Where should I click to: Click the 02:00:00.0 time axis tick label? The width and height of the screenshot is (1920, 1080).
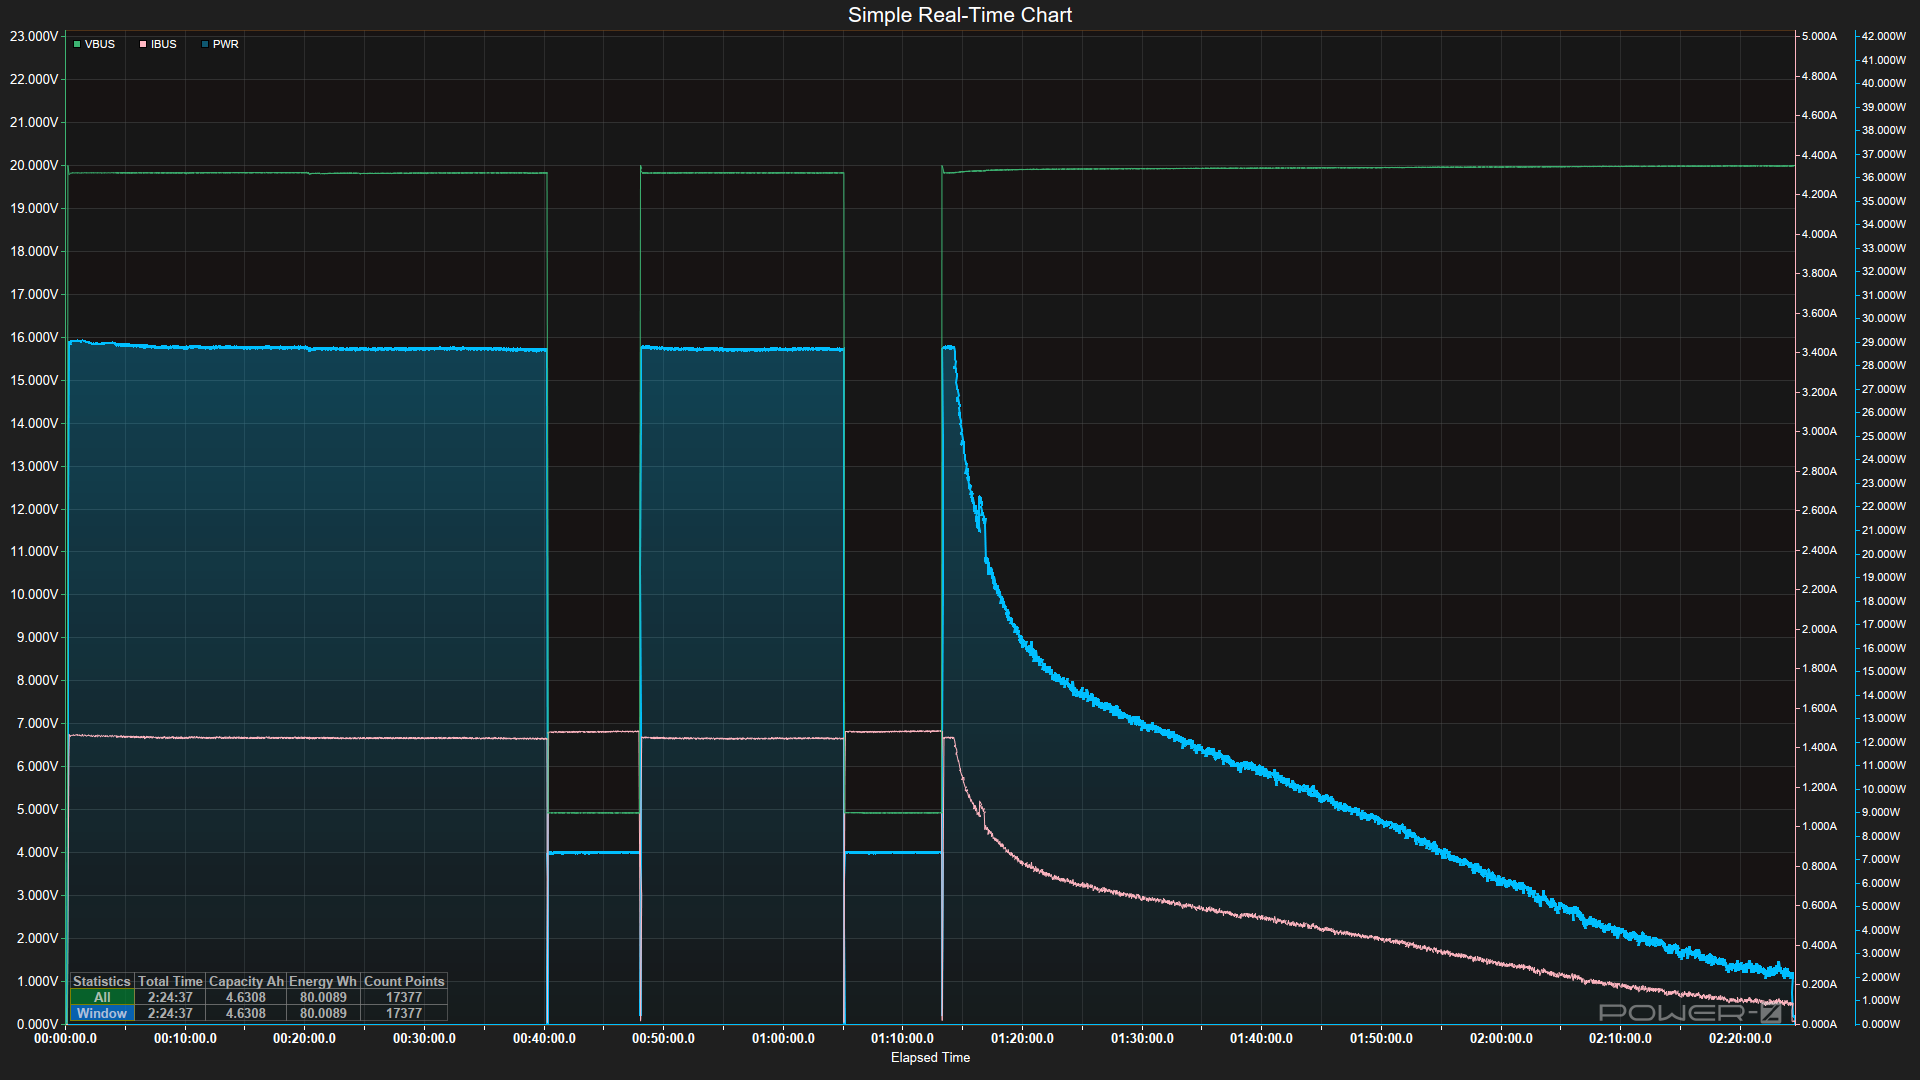coord(1501,1038)
